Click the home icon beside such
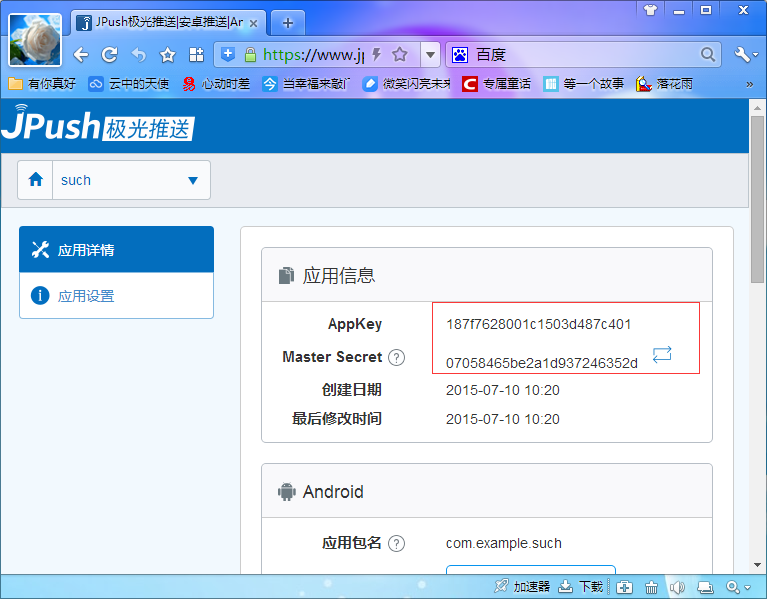The height and width of the screenshot is (599, 767). pos(35,179)
